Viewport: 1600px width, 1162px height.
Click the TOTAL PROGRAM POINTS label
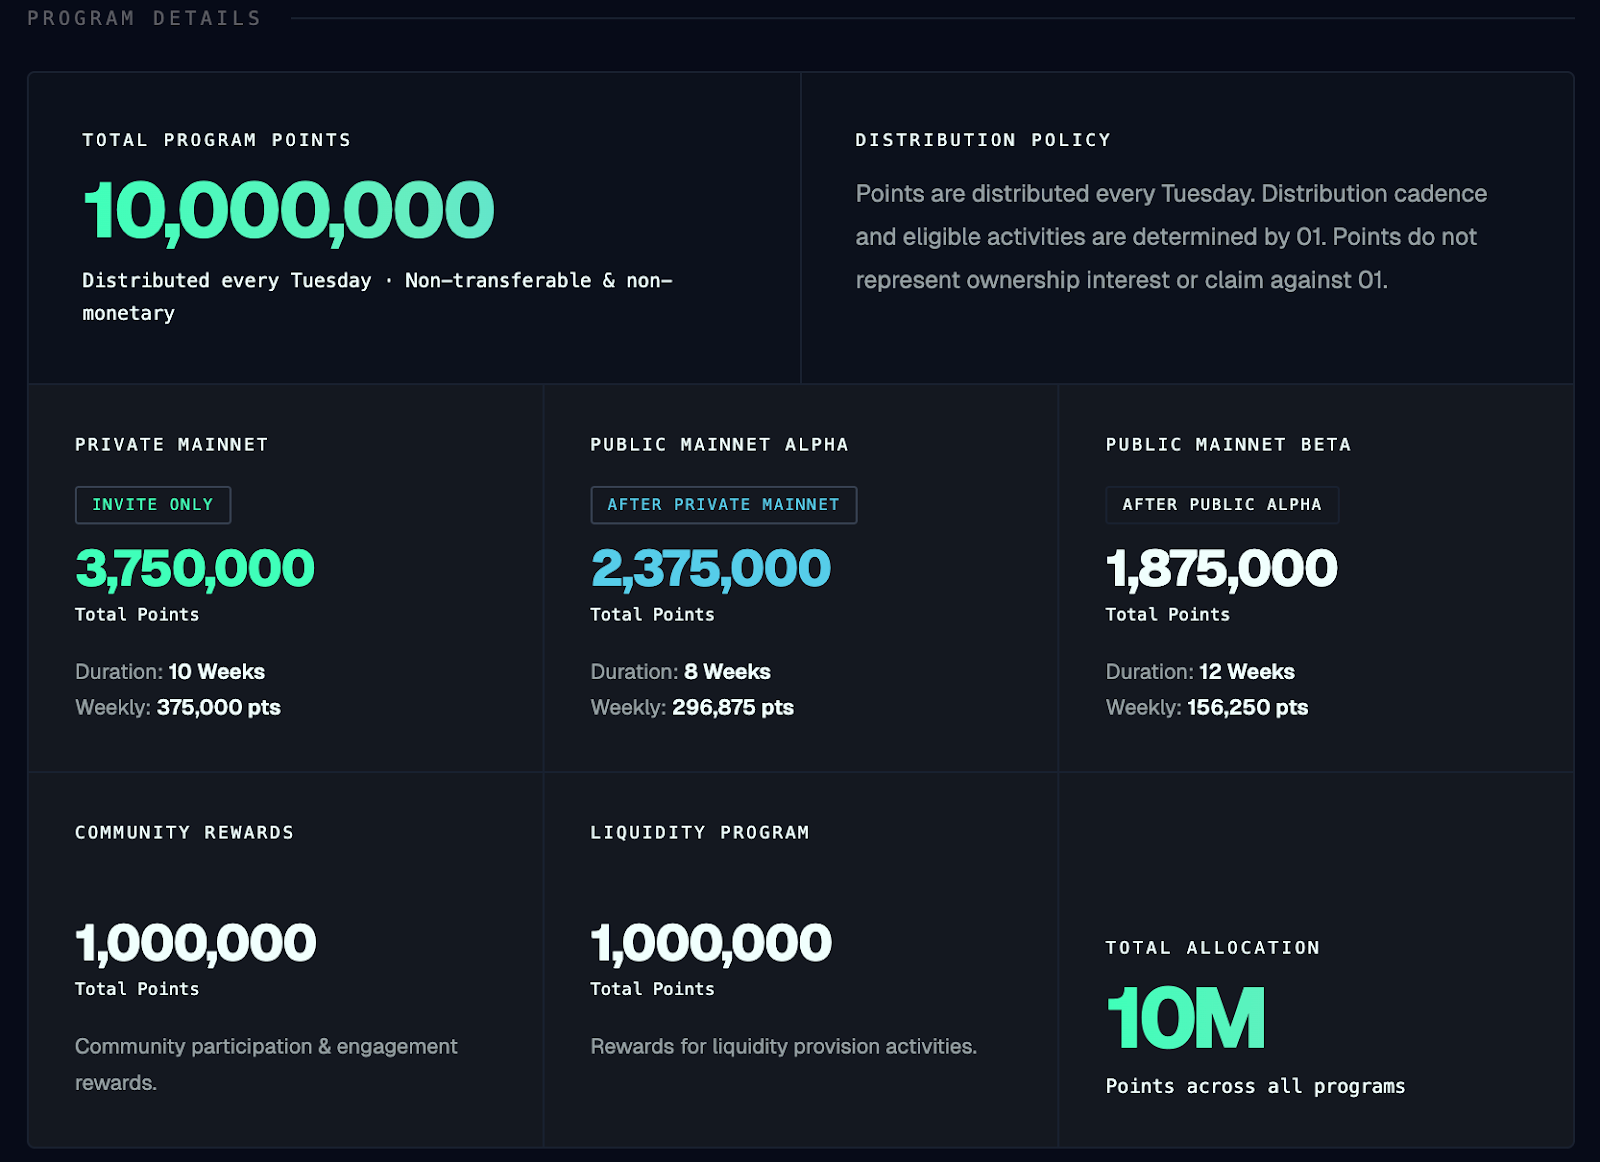click(x=217, y=140)
